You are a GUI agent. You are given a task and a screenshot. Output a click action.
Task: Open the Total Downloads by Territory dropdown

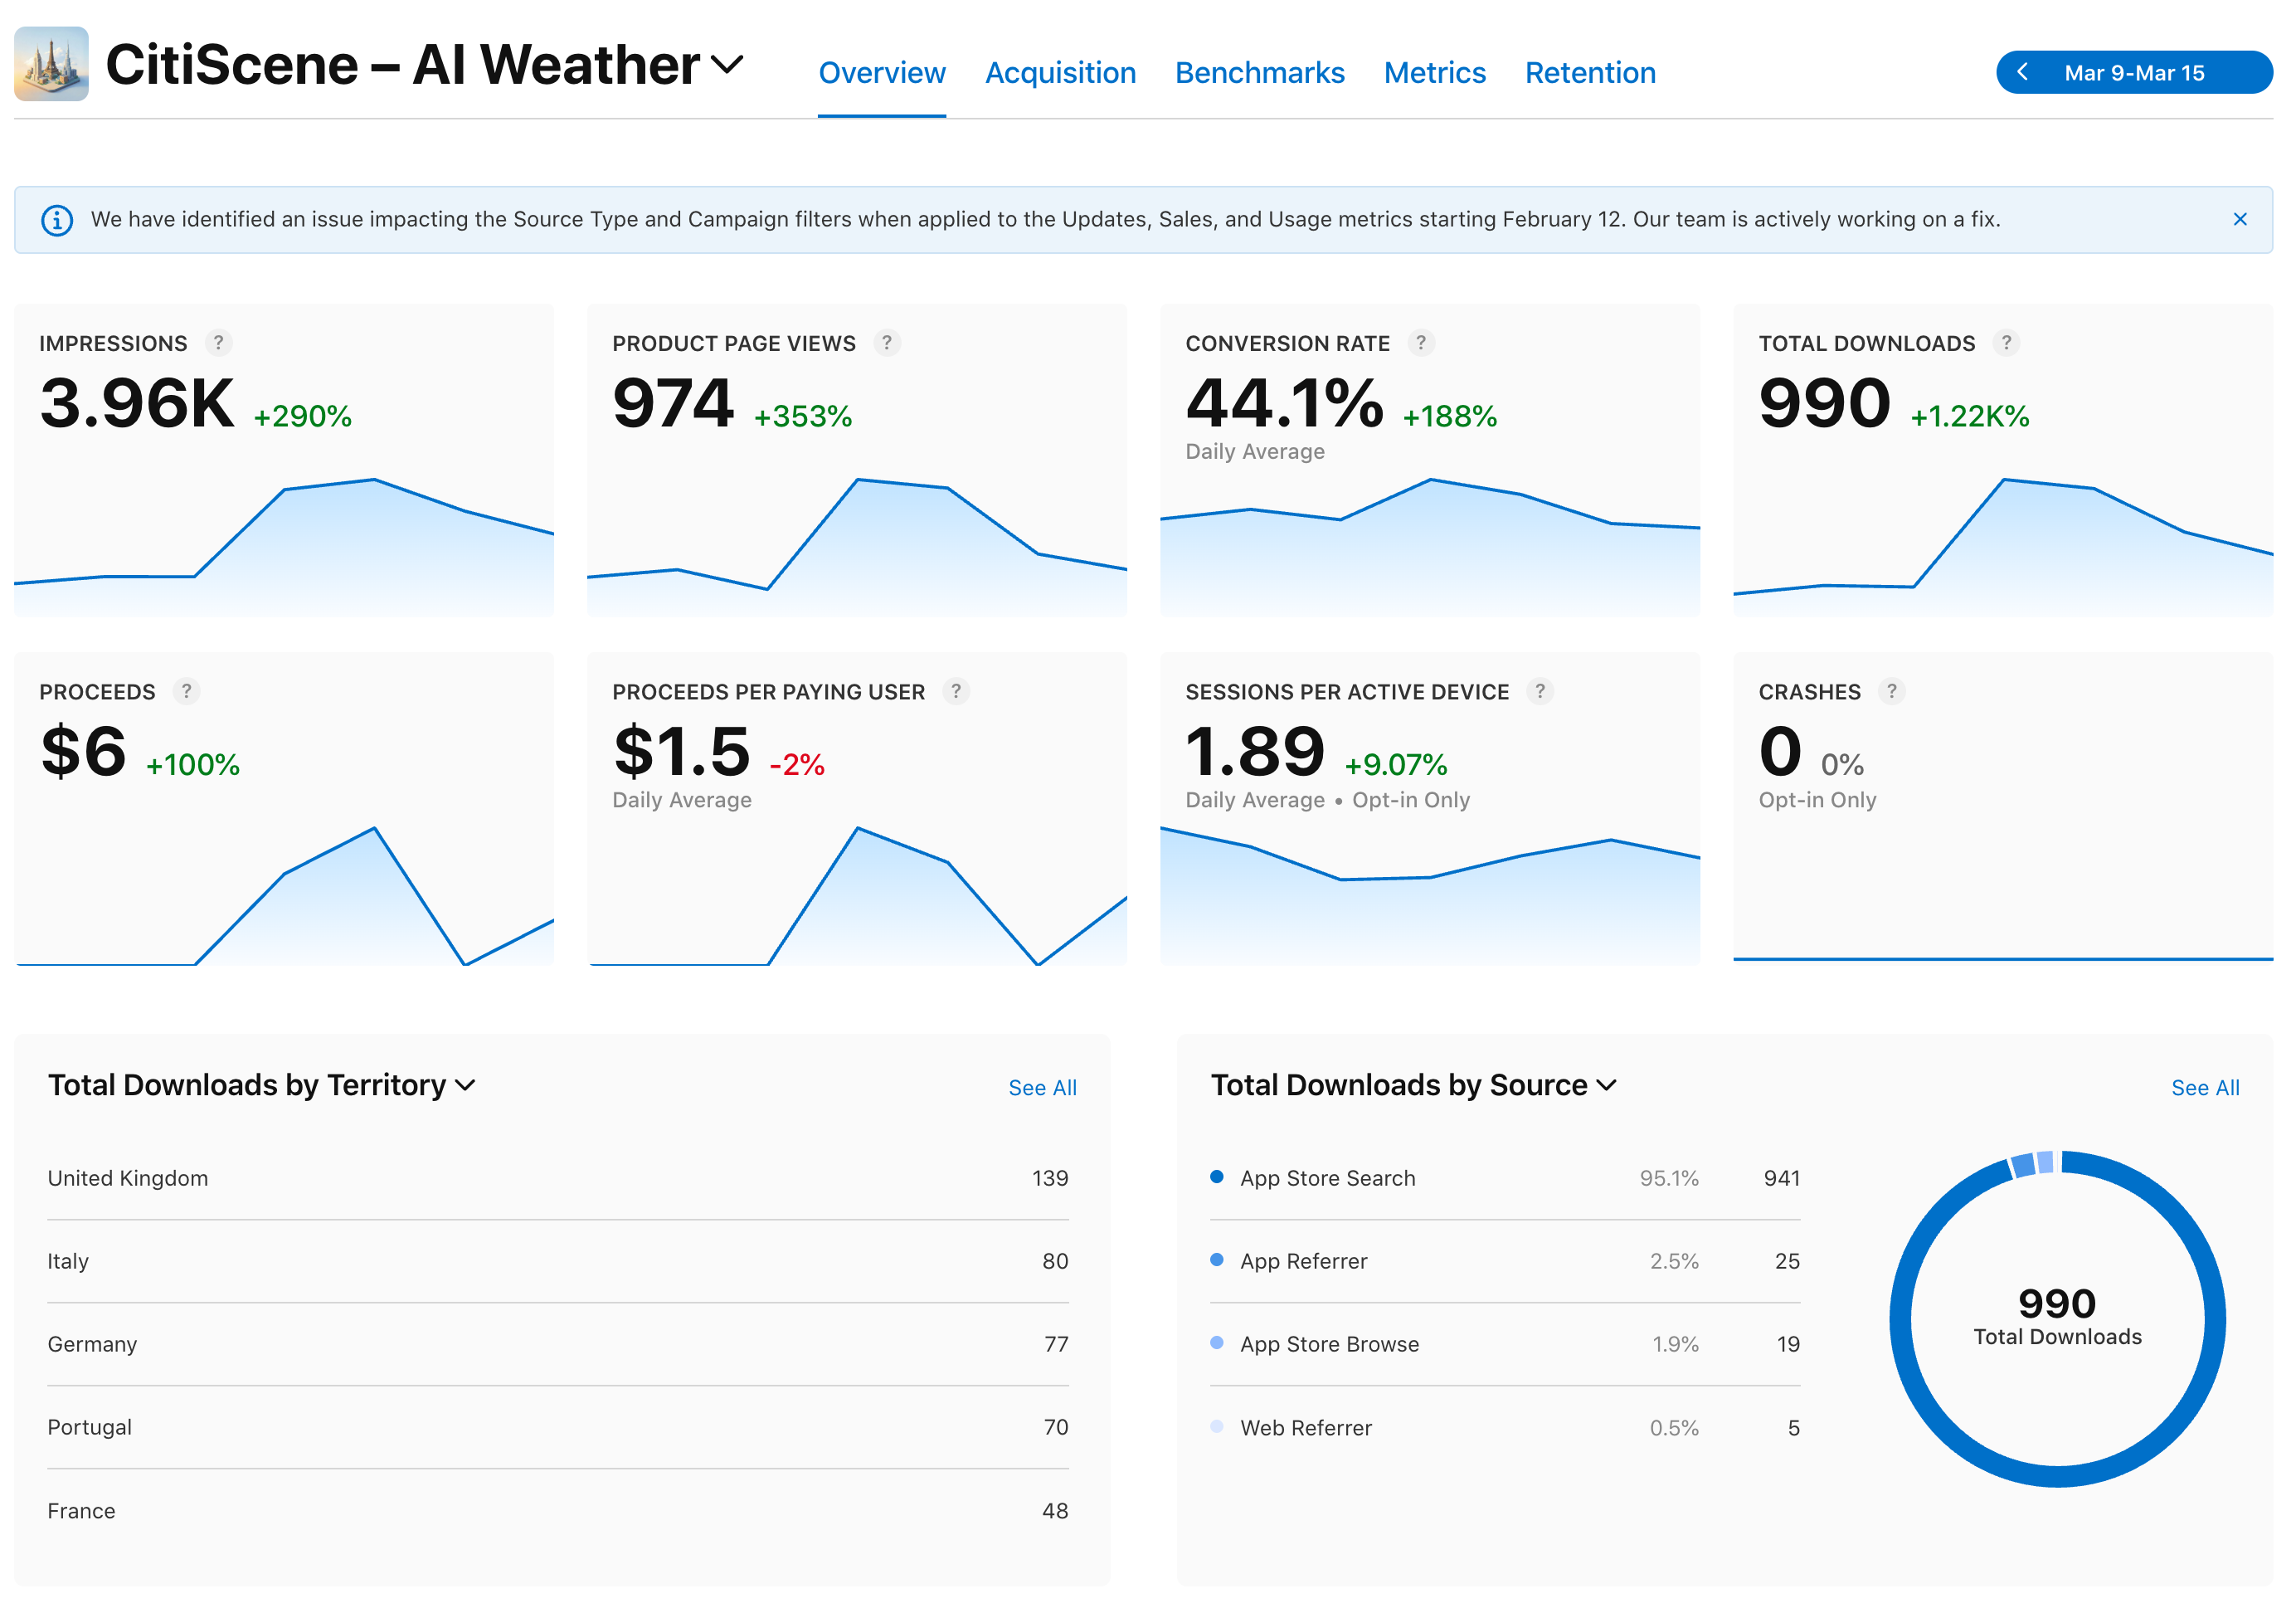pyautogui.click(x=465, y=1085)
